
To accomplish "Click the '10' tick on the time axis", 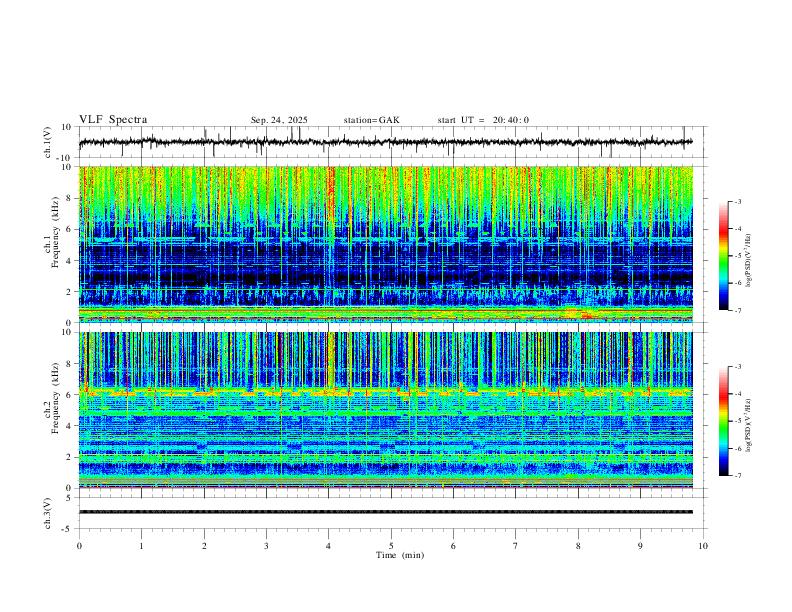I will click(703, 546).
